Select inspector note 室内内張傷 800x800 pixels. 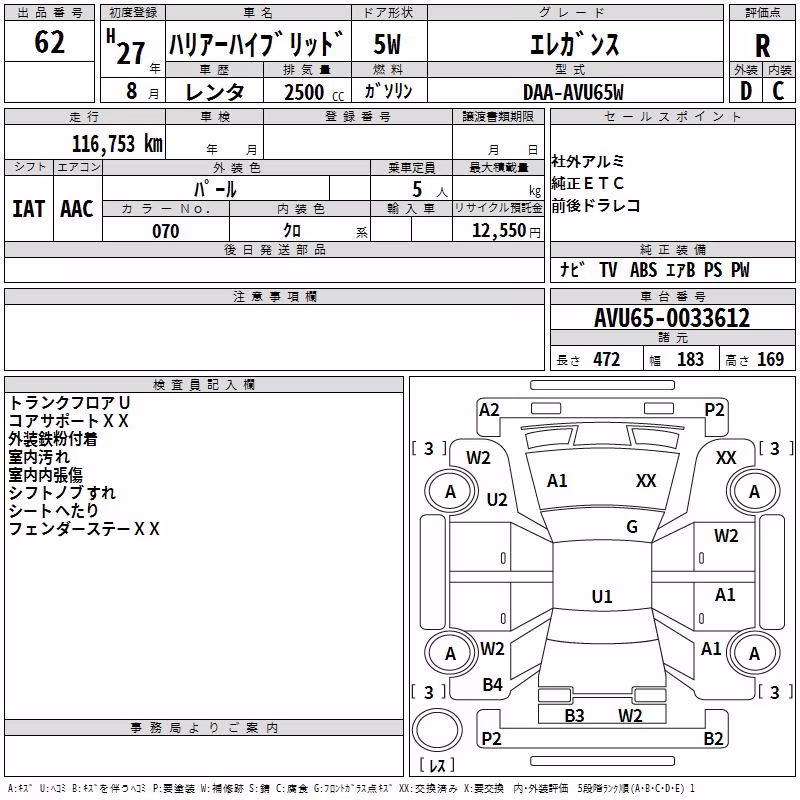click(x=45, y=474)
